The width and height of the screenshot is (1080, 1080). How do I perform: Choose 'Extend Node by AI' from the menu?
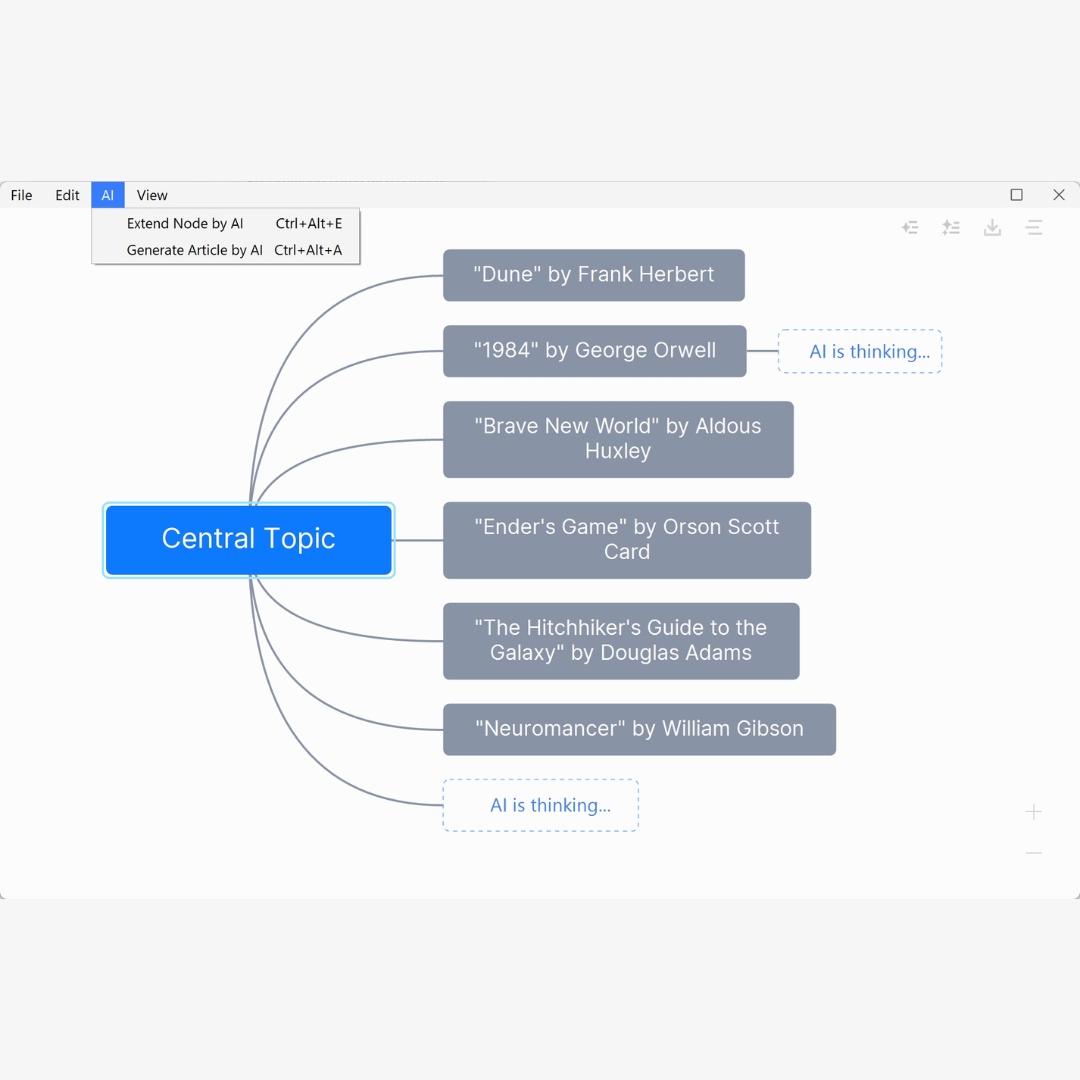[x=185, y=223]
